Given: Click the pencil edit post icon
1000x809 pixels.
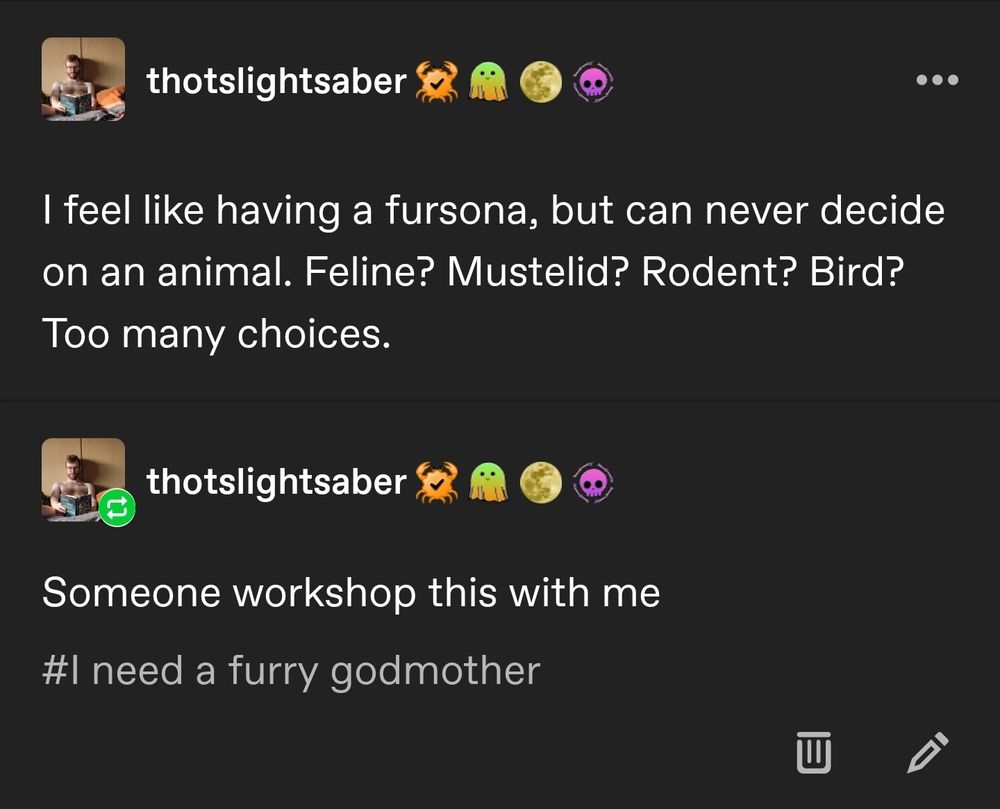Looking at the screenshot, I should click(926, 752).
